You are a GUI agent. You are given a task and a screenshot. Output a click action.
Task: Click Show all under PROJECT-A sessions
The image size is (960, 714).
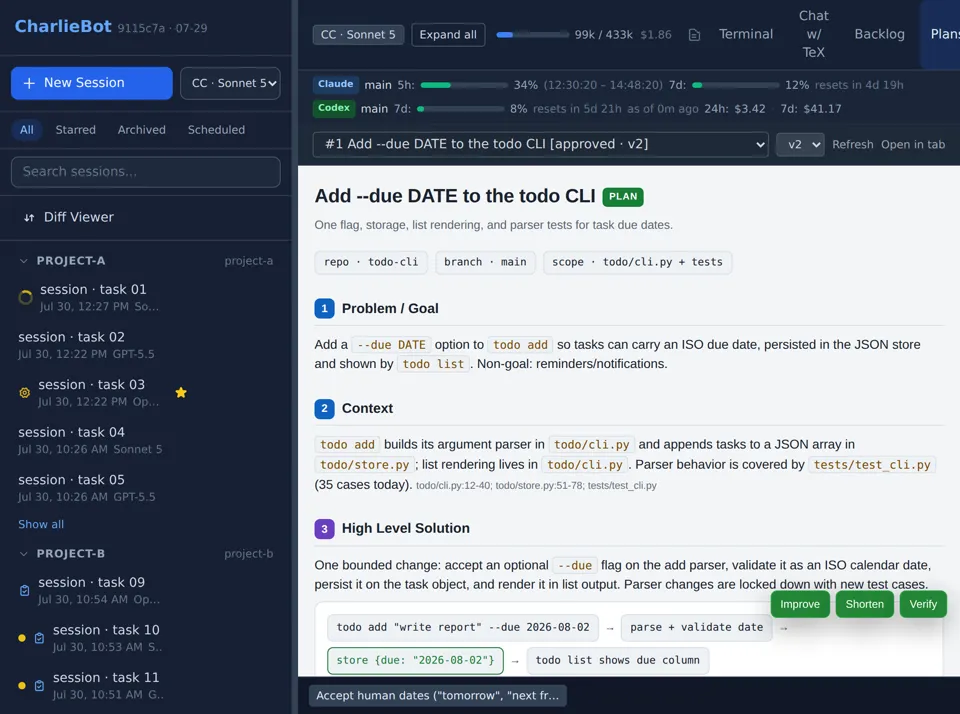coord(41,524)
